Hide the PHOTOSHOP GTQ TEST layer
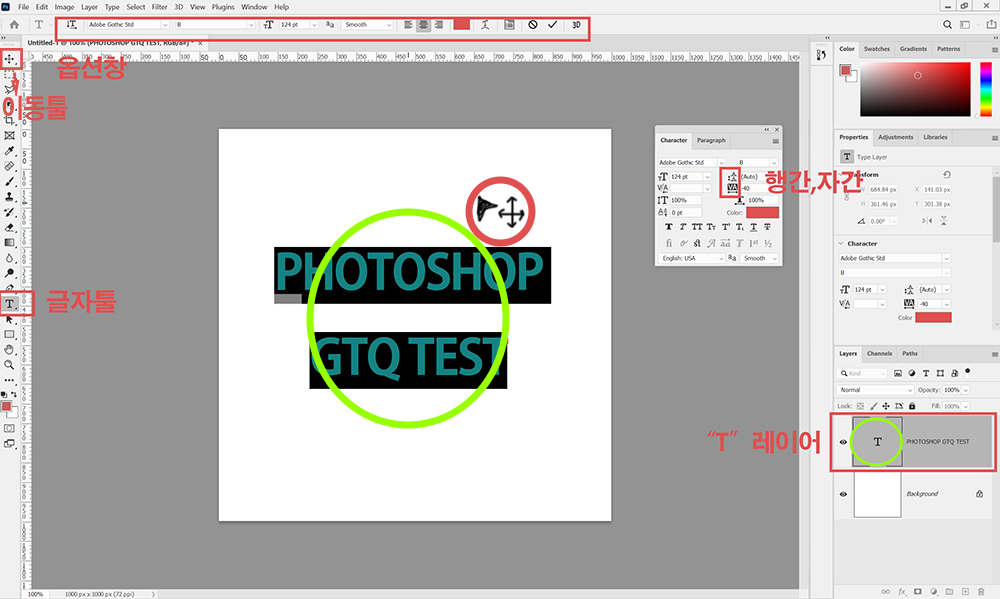The image size is (1000, 599). click(x=843, y=441)
